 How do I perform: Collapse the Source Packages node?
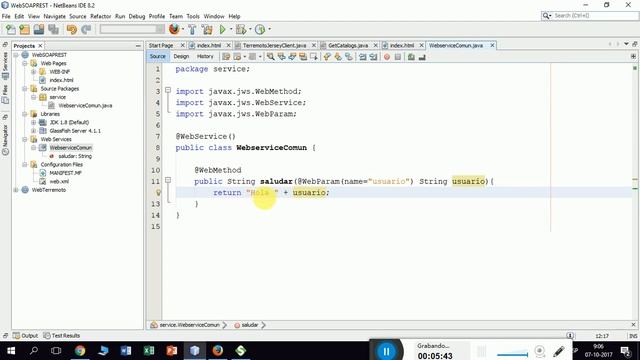click(x=25, y=89)
